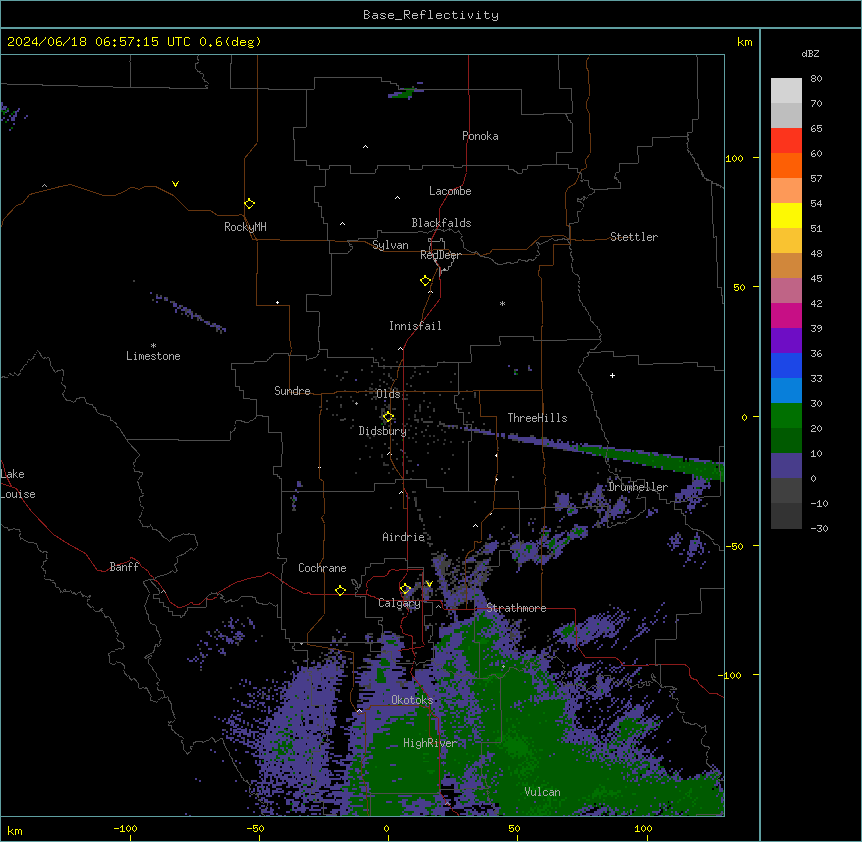Click the RedDeer city label

(440, 255)
